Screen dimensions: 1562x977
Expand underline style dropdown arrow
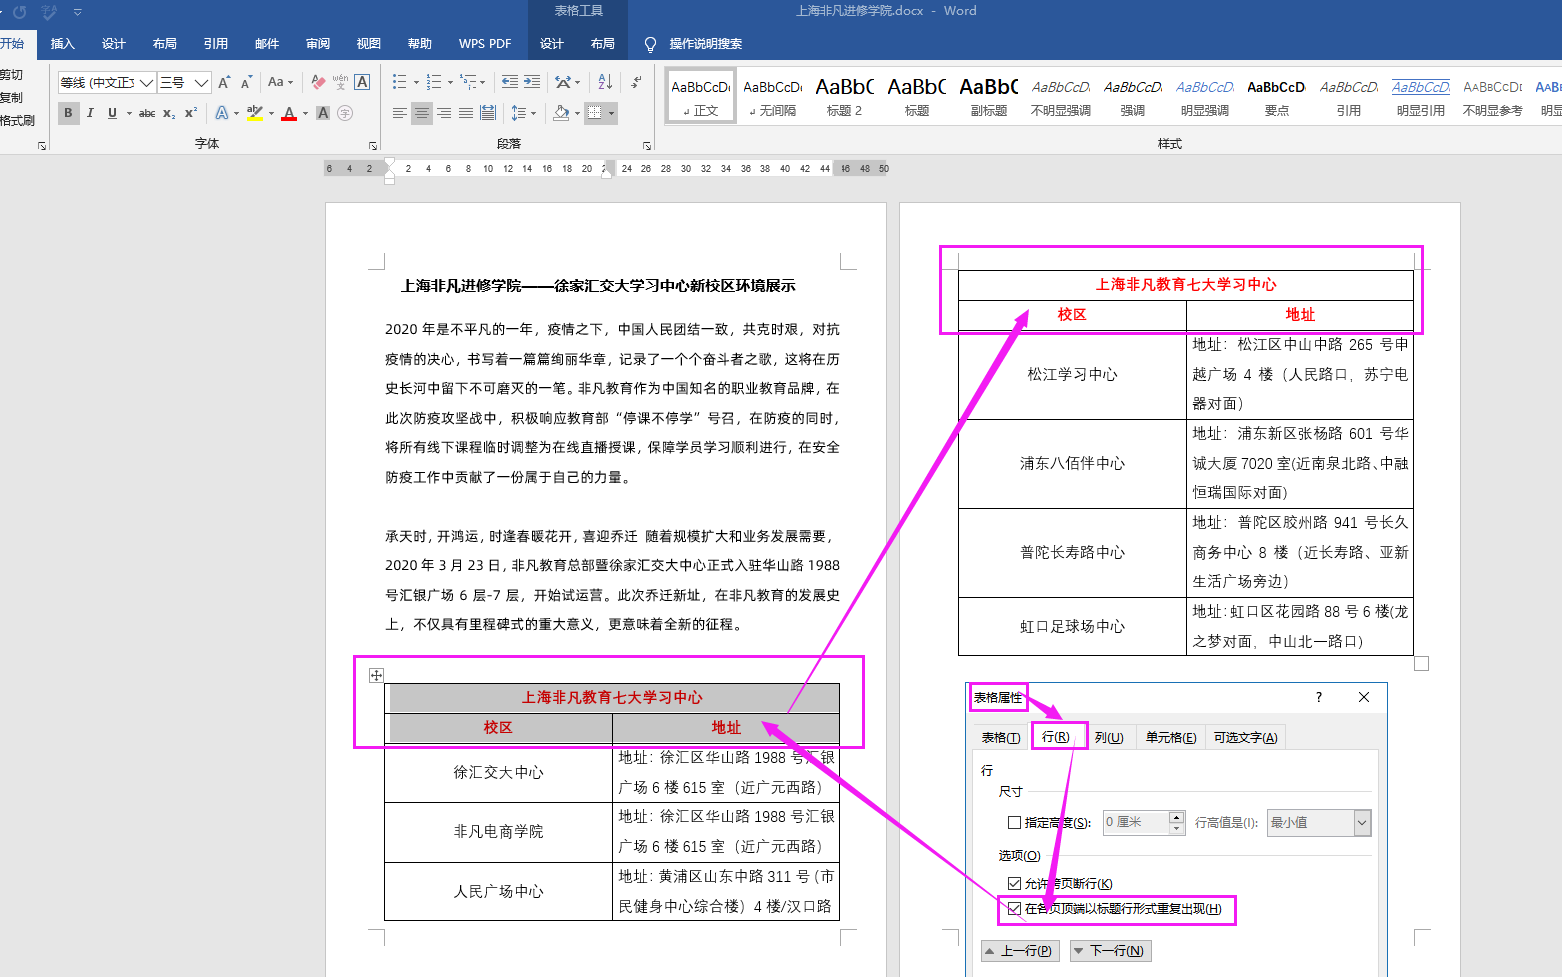[129, 113]
